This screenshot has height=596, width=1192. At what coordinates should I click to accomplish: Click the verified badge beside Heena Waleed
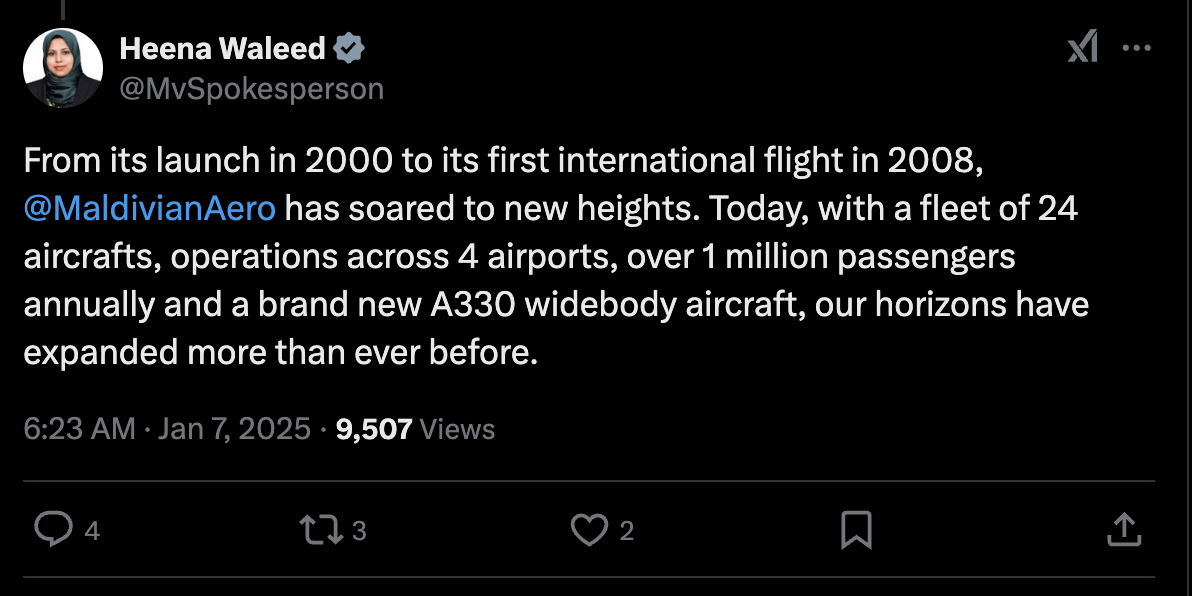coord(350,48)
